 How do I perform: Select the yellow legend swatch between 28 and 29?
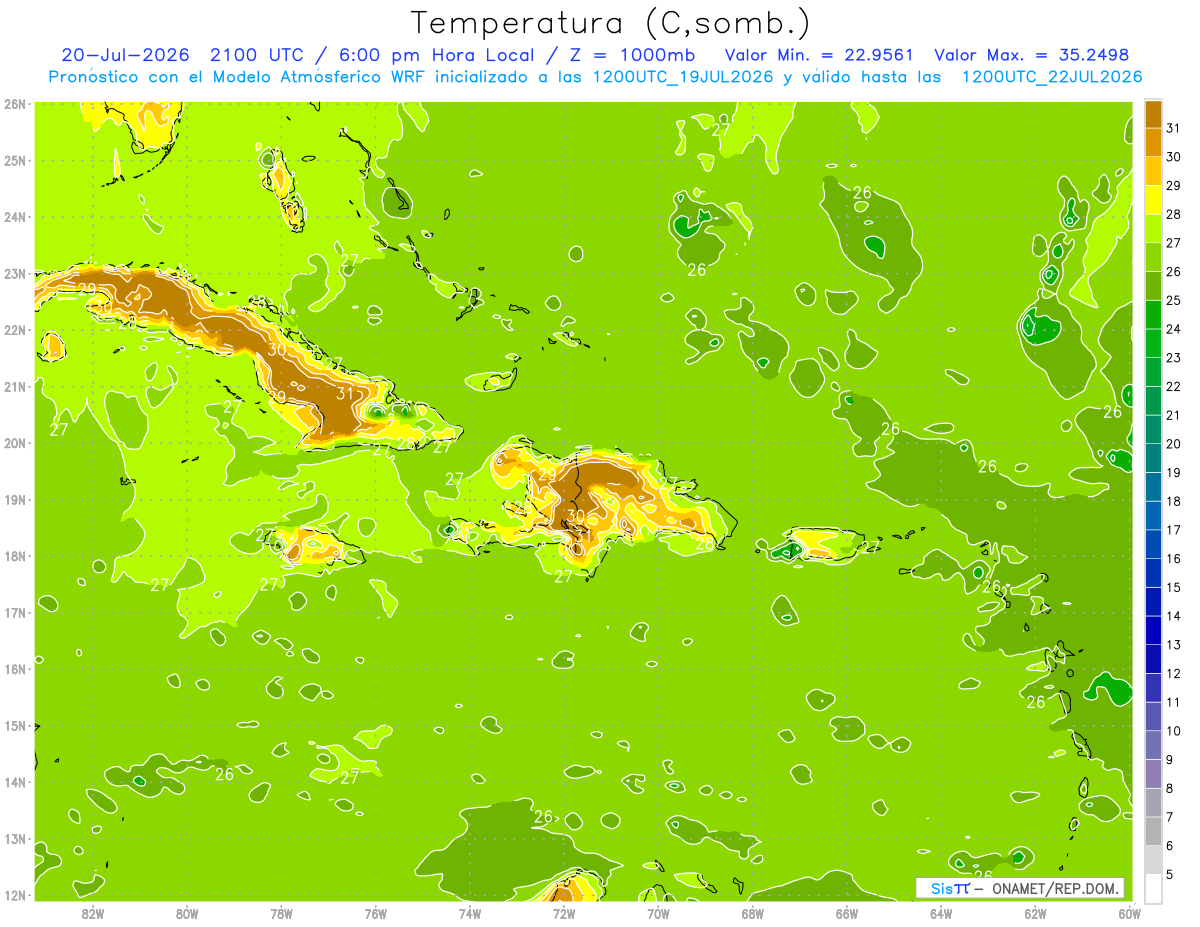(1153, 200)
